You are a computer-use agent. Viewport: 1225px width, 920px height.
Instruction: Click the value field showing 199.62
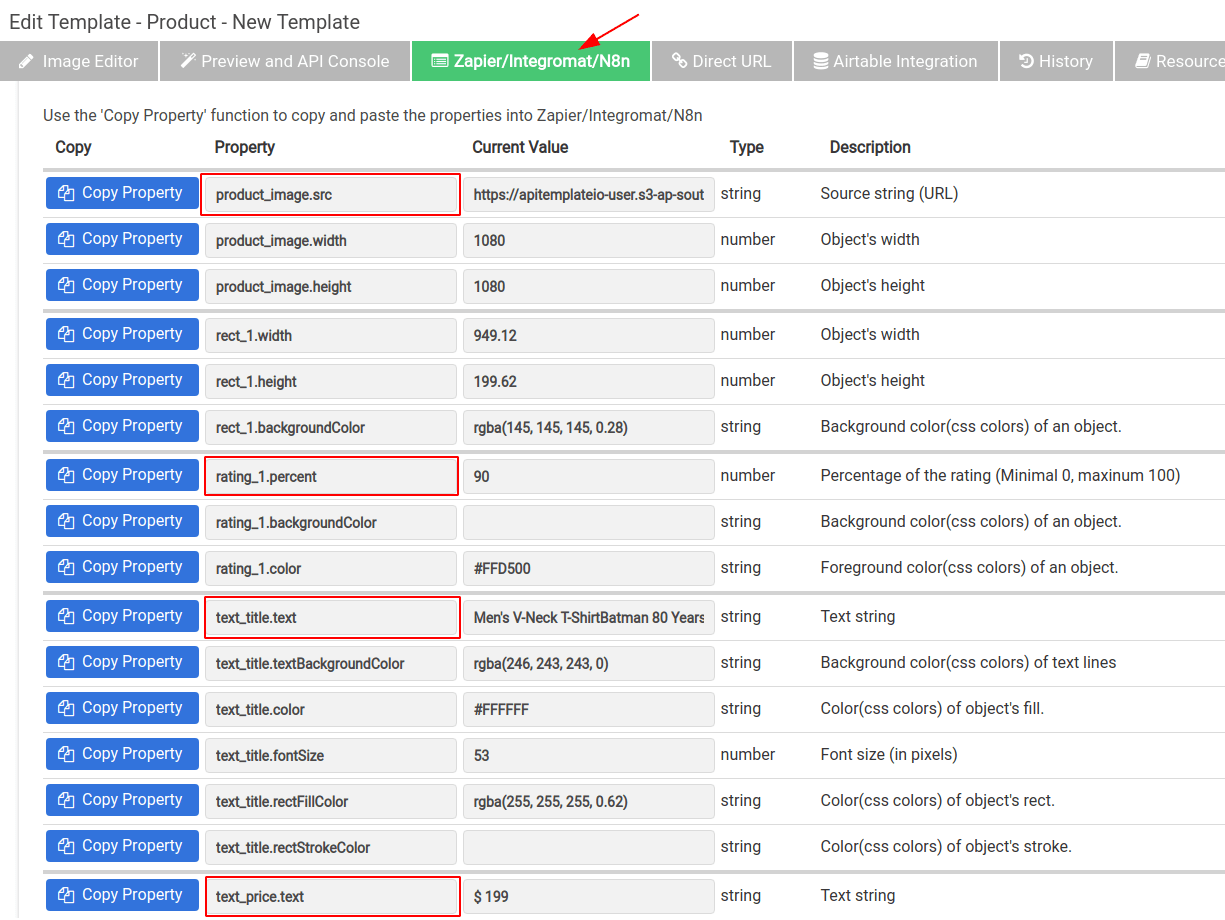589,382
